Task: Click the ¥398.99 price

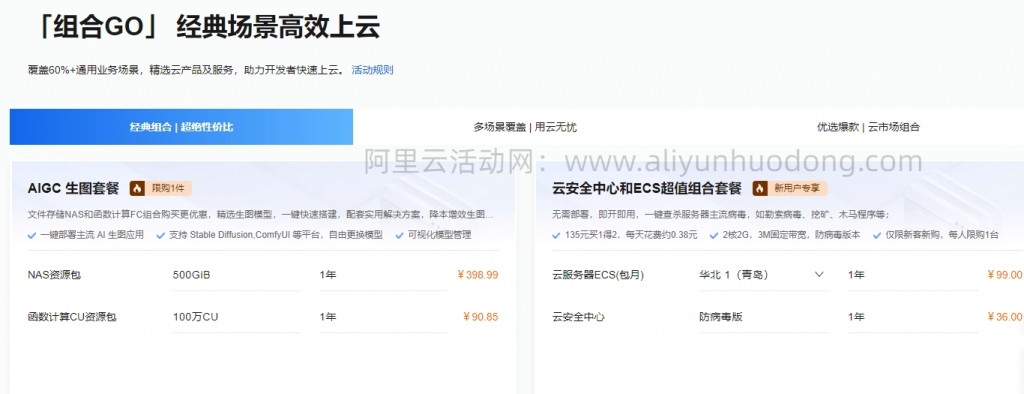Action: coord(477,275)
